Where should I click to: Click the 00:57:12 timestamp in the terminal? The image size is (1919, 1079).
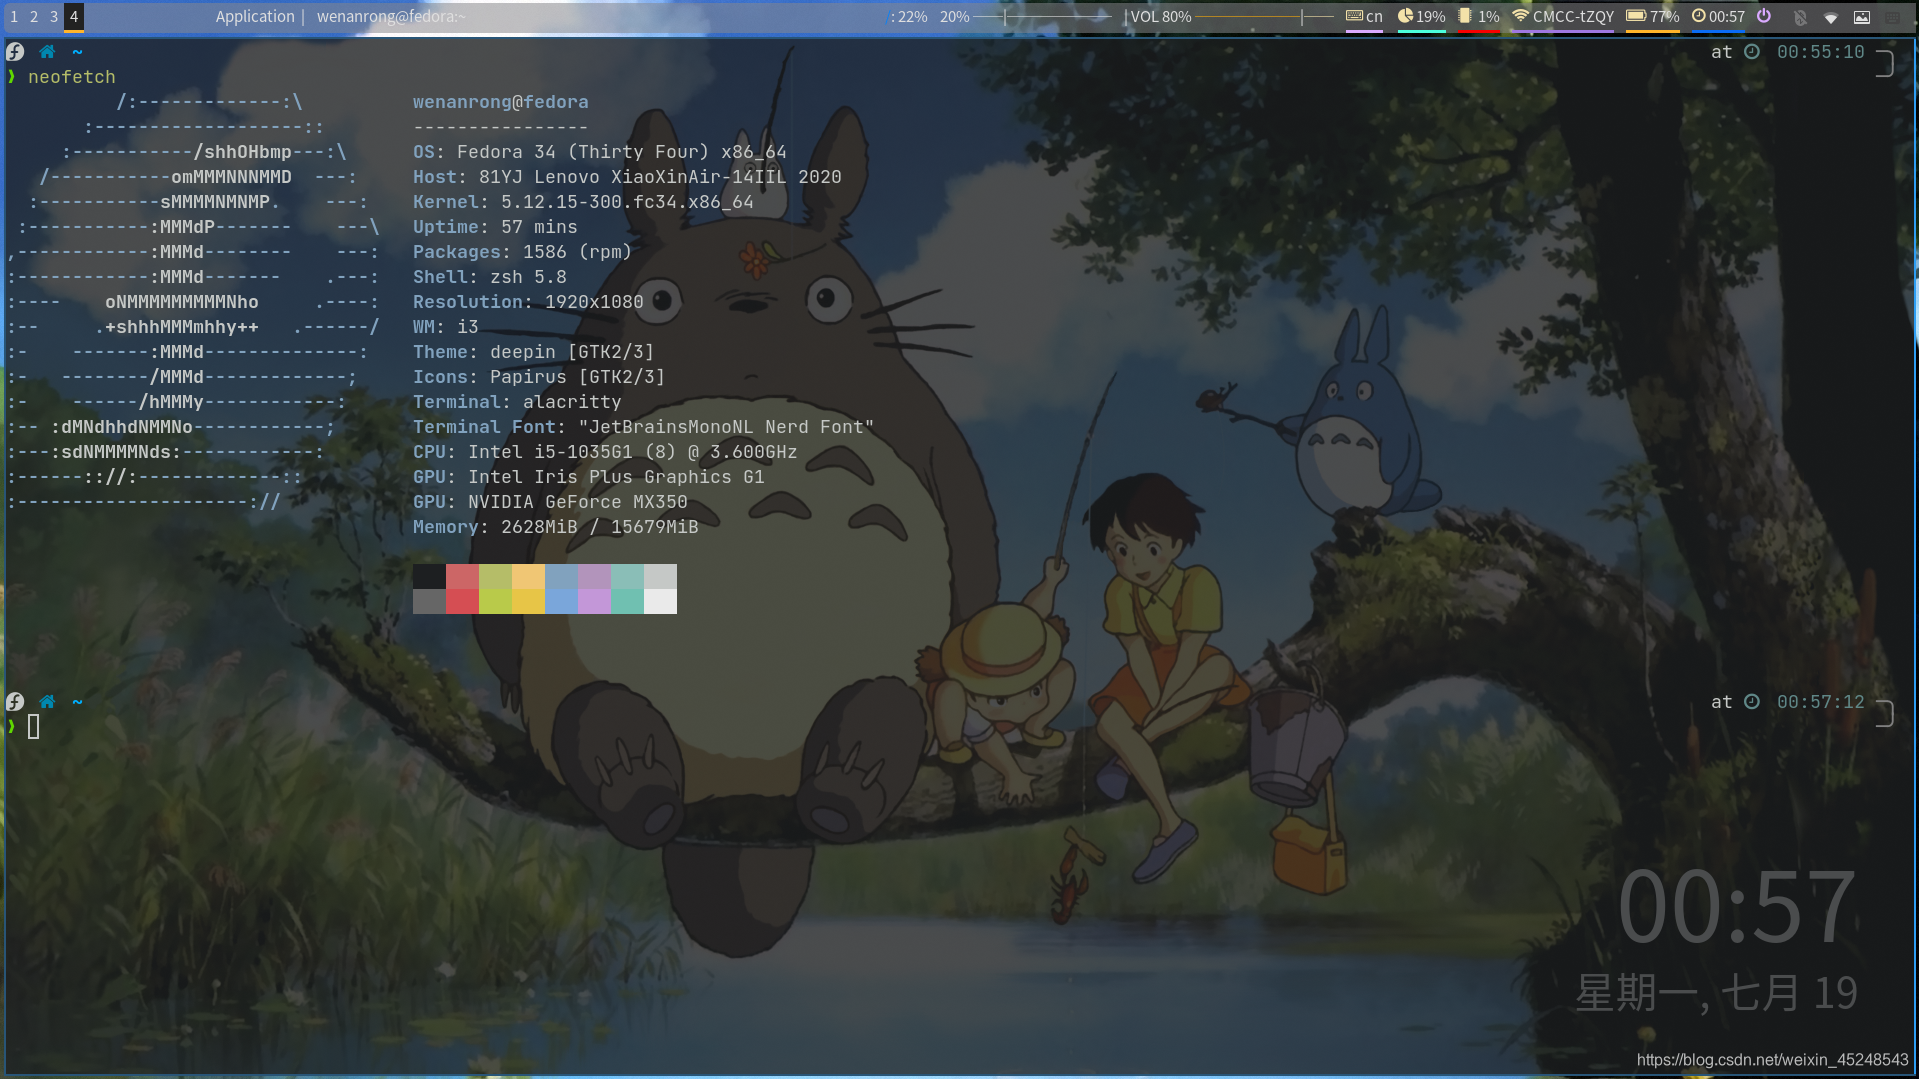click(1820, 702)
